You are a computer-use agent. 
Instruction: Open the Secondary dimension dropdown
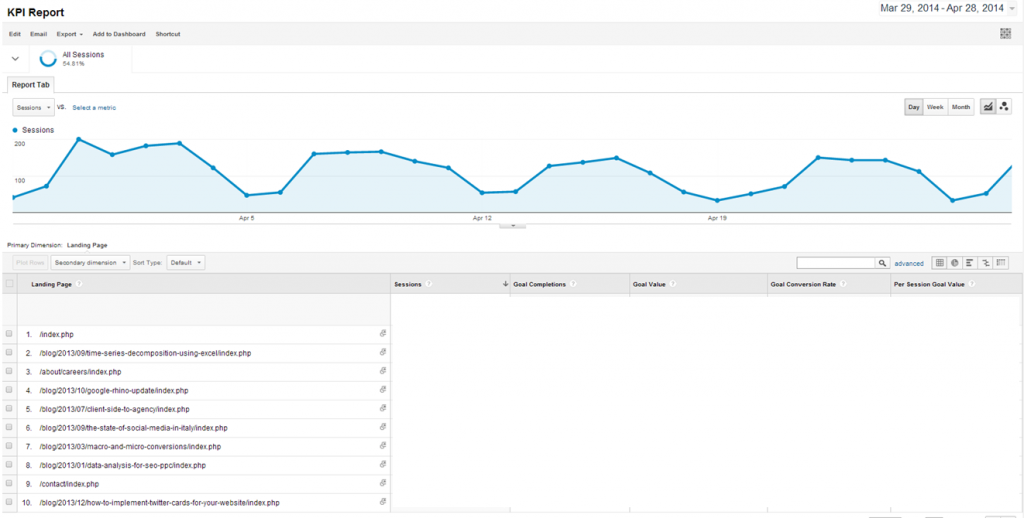click(90, 263)
